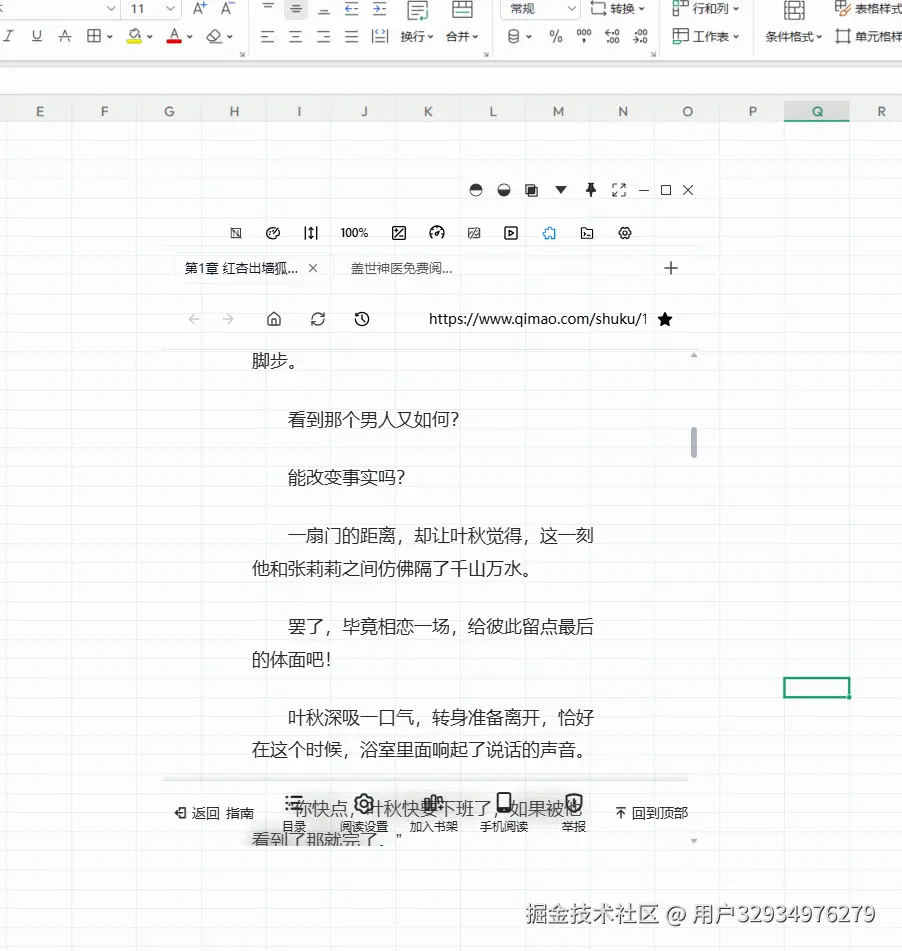Open the 常规 number format dropdown
Image resolution: width=902 pixels, height=951 pixels.
(538, 9)
